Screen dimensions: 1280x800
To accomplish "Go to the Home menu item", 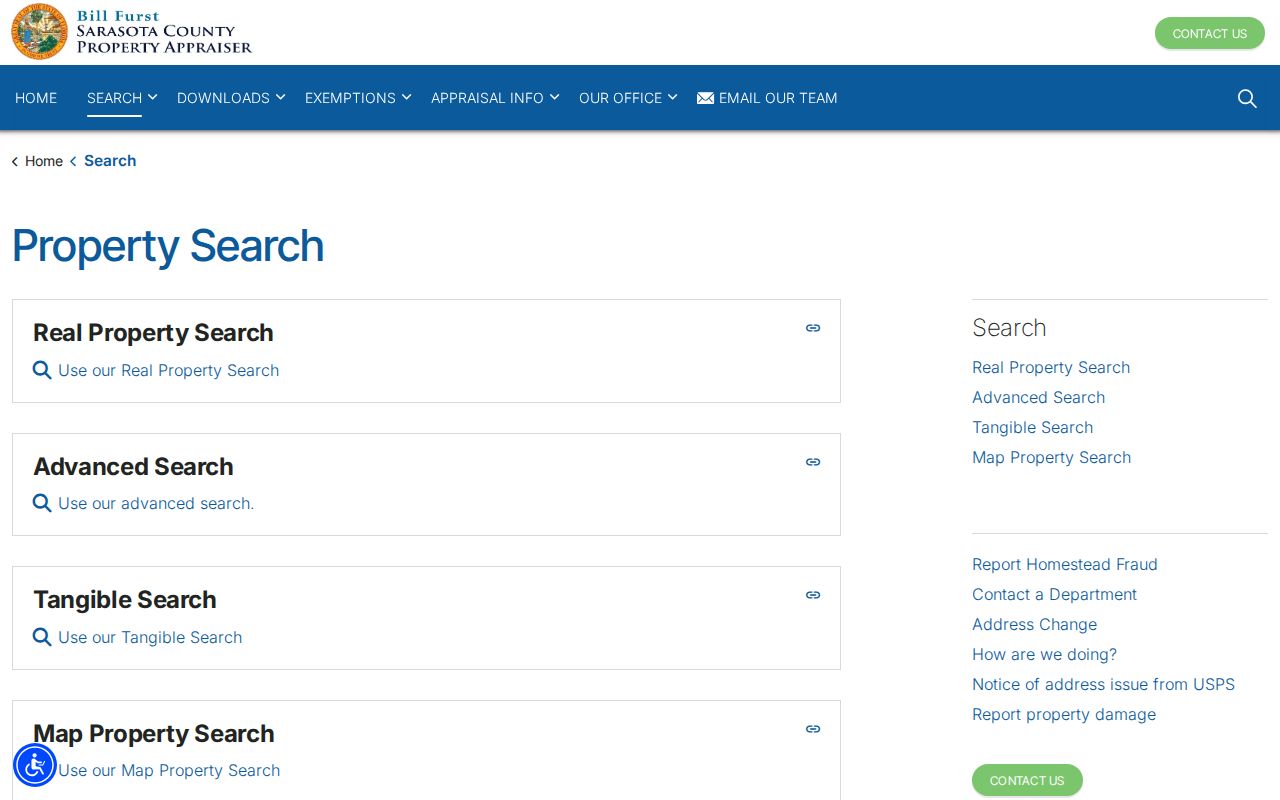I will [36, 98].
